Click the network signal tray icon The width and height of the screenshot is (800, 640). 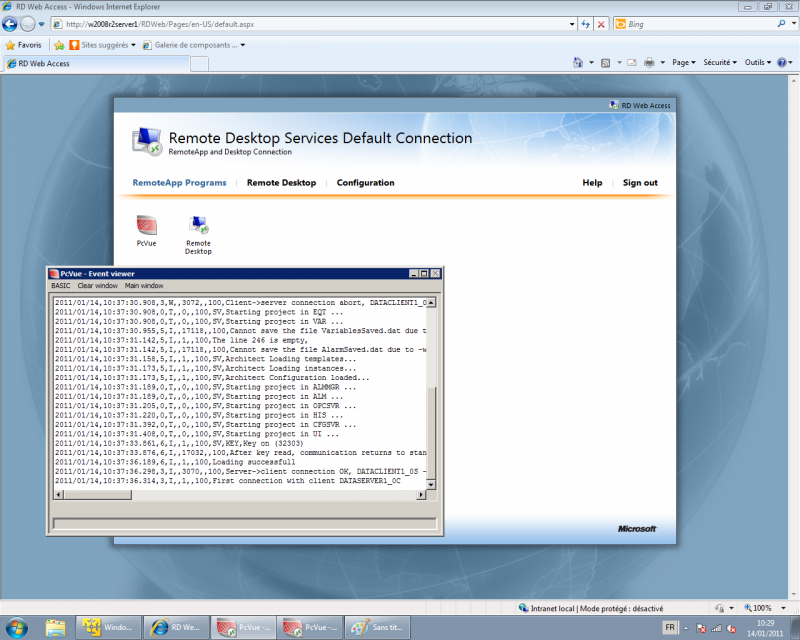pos(716,628)
